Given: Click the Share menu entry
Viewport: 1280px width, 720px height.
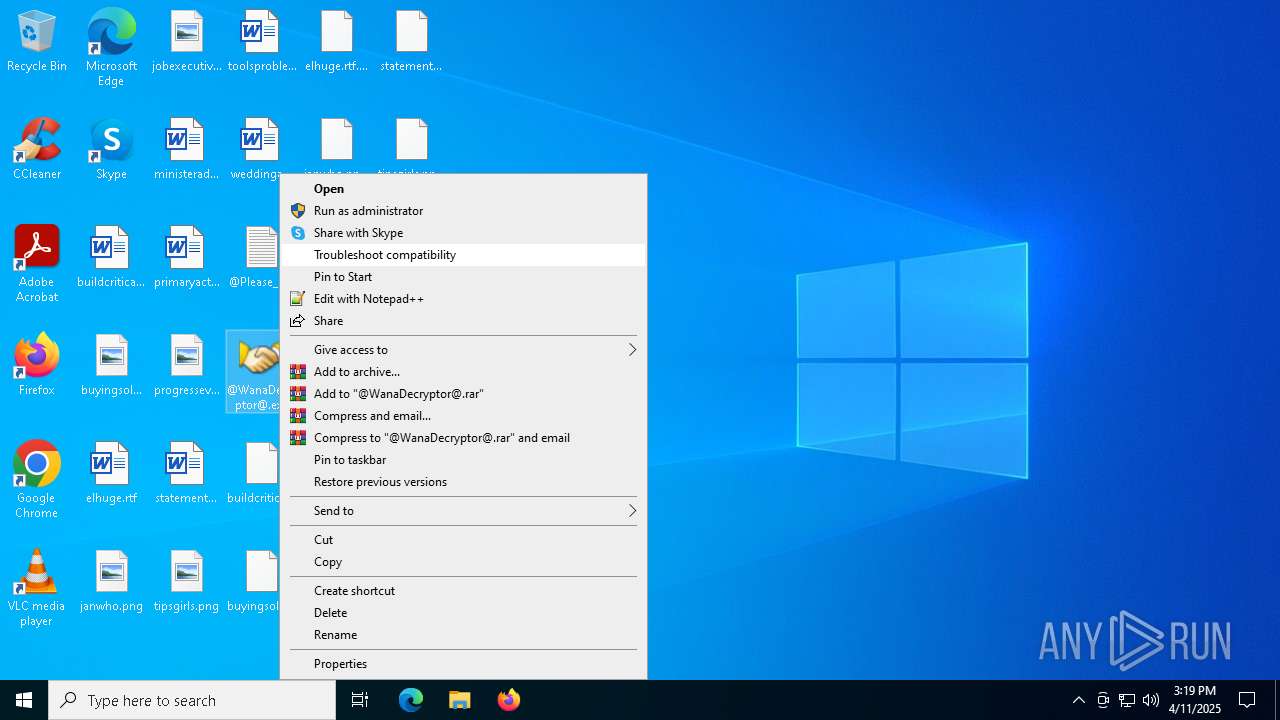Looking at the screenshot, I should tap(463, 321).
